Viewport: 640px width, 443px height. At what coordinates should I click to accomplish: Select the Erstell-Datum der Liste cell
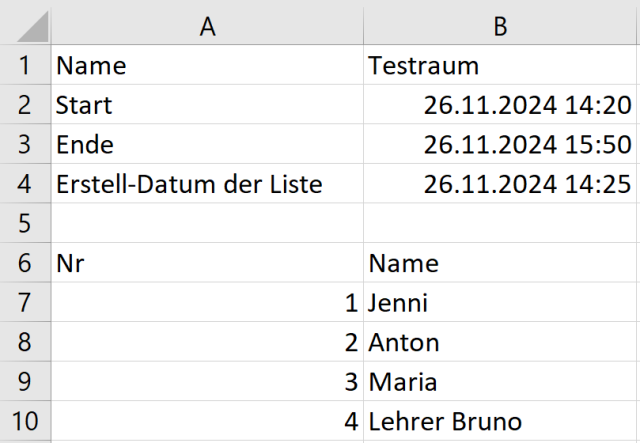[207, 184]
